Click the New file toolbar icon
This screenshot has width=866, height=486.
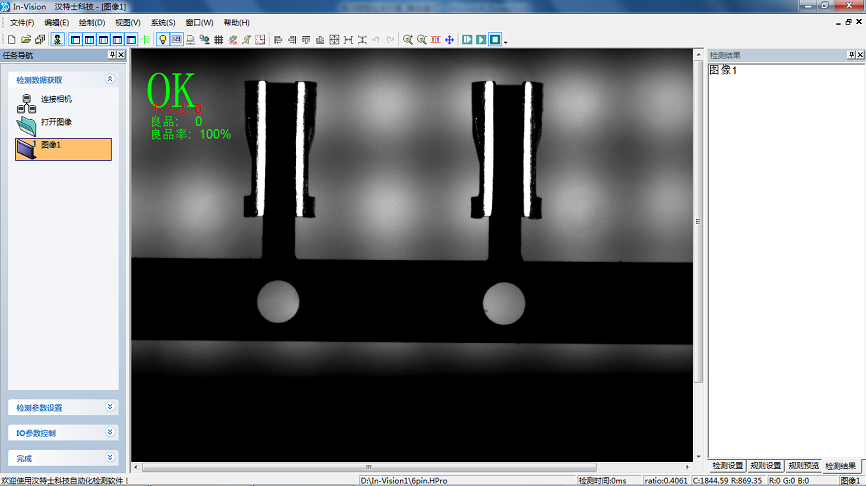(12, 40)
